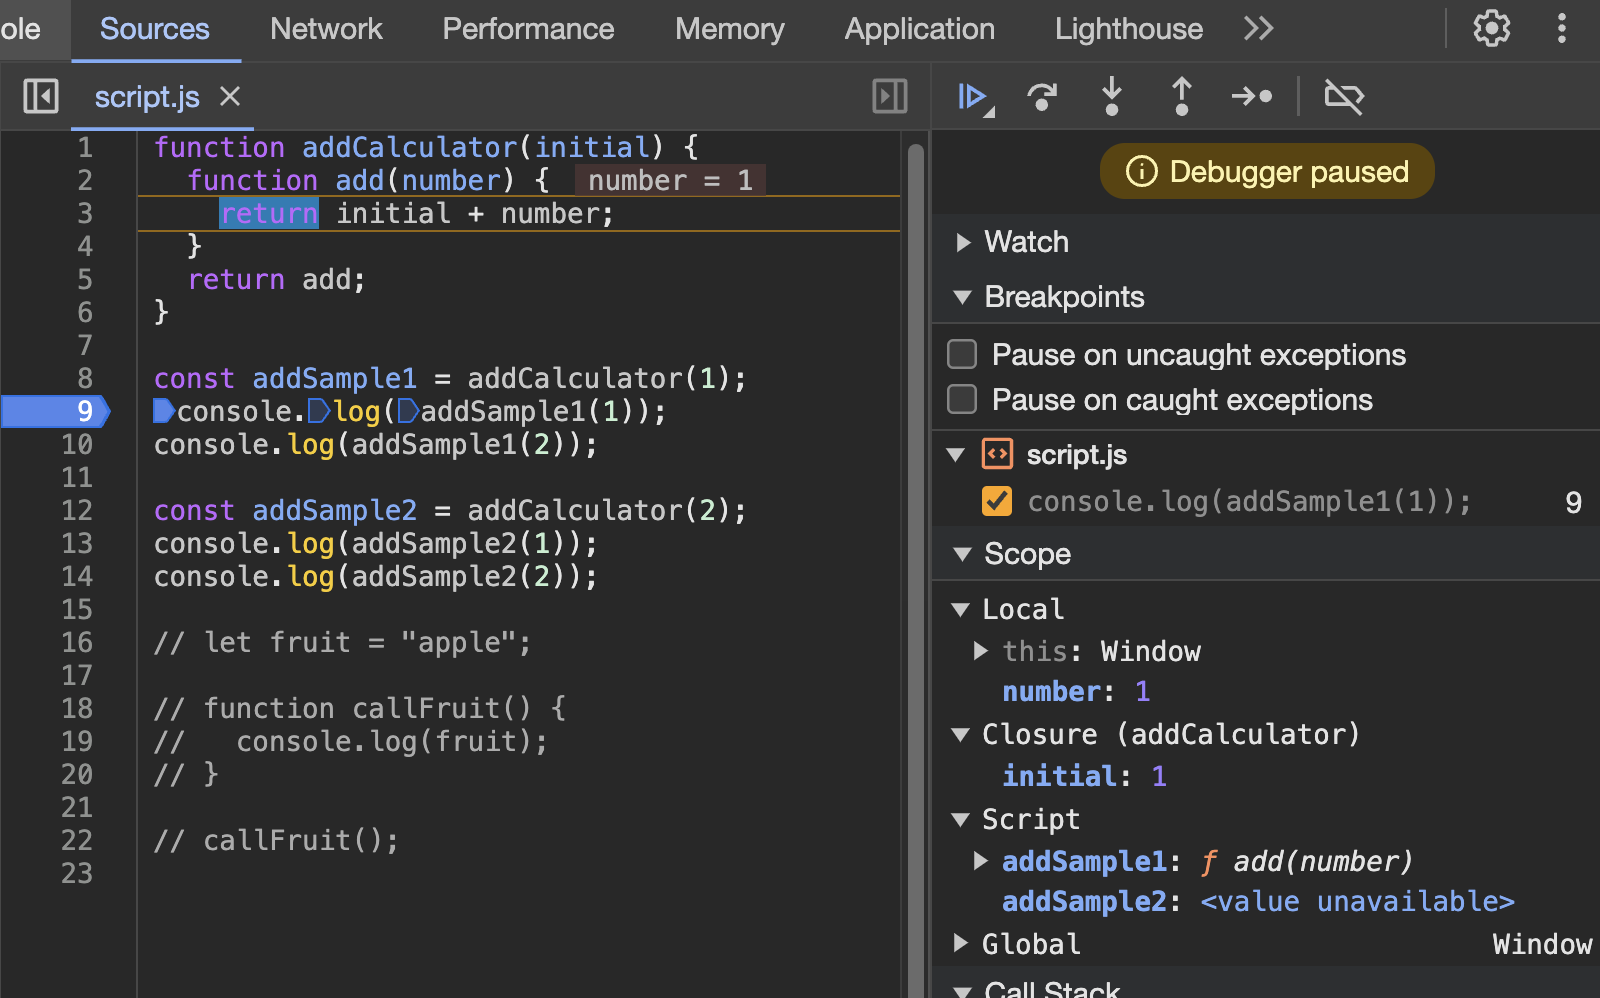Resume script execution with the play icon

pos(972,97)
